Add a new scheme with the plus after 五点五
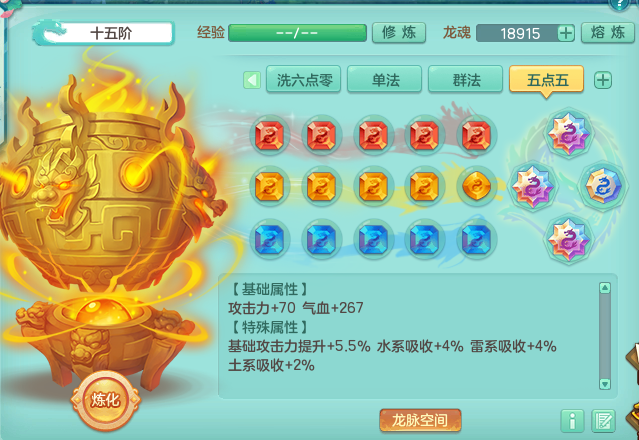 (603, 80)
